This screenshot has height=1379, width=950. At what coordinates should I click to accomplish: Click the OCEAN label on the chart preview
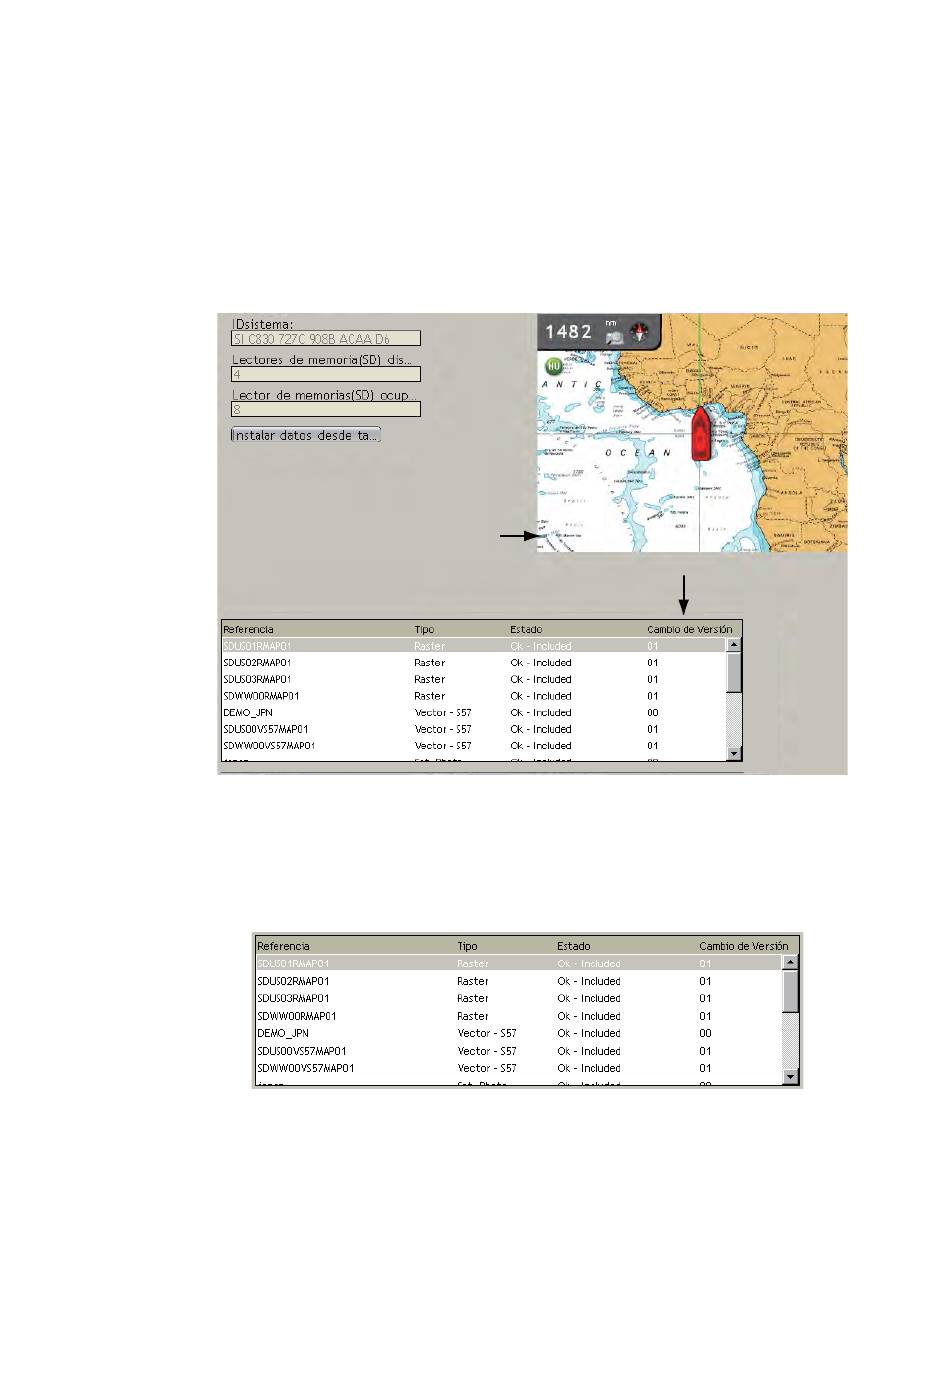click(638, 453)
